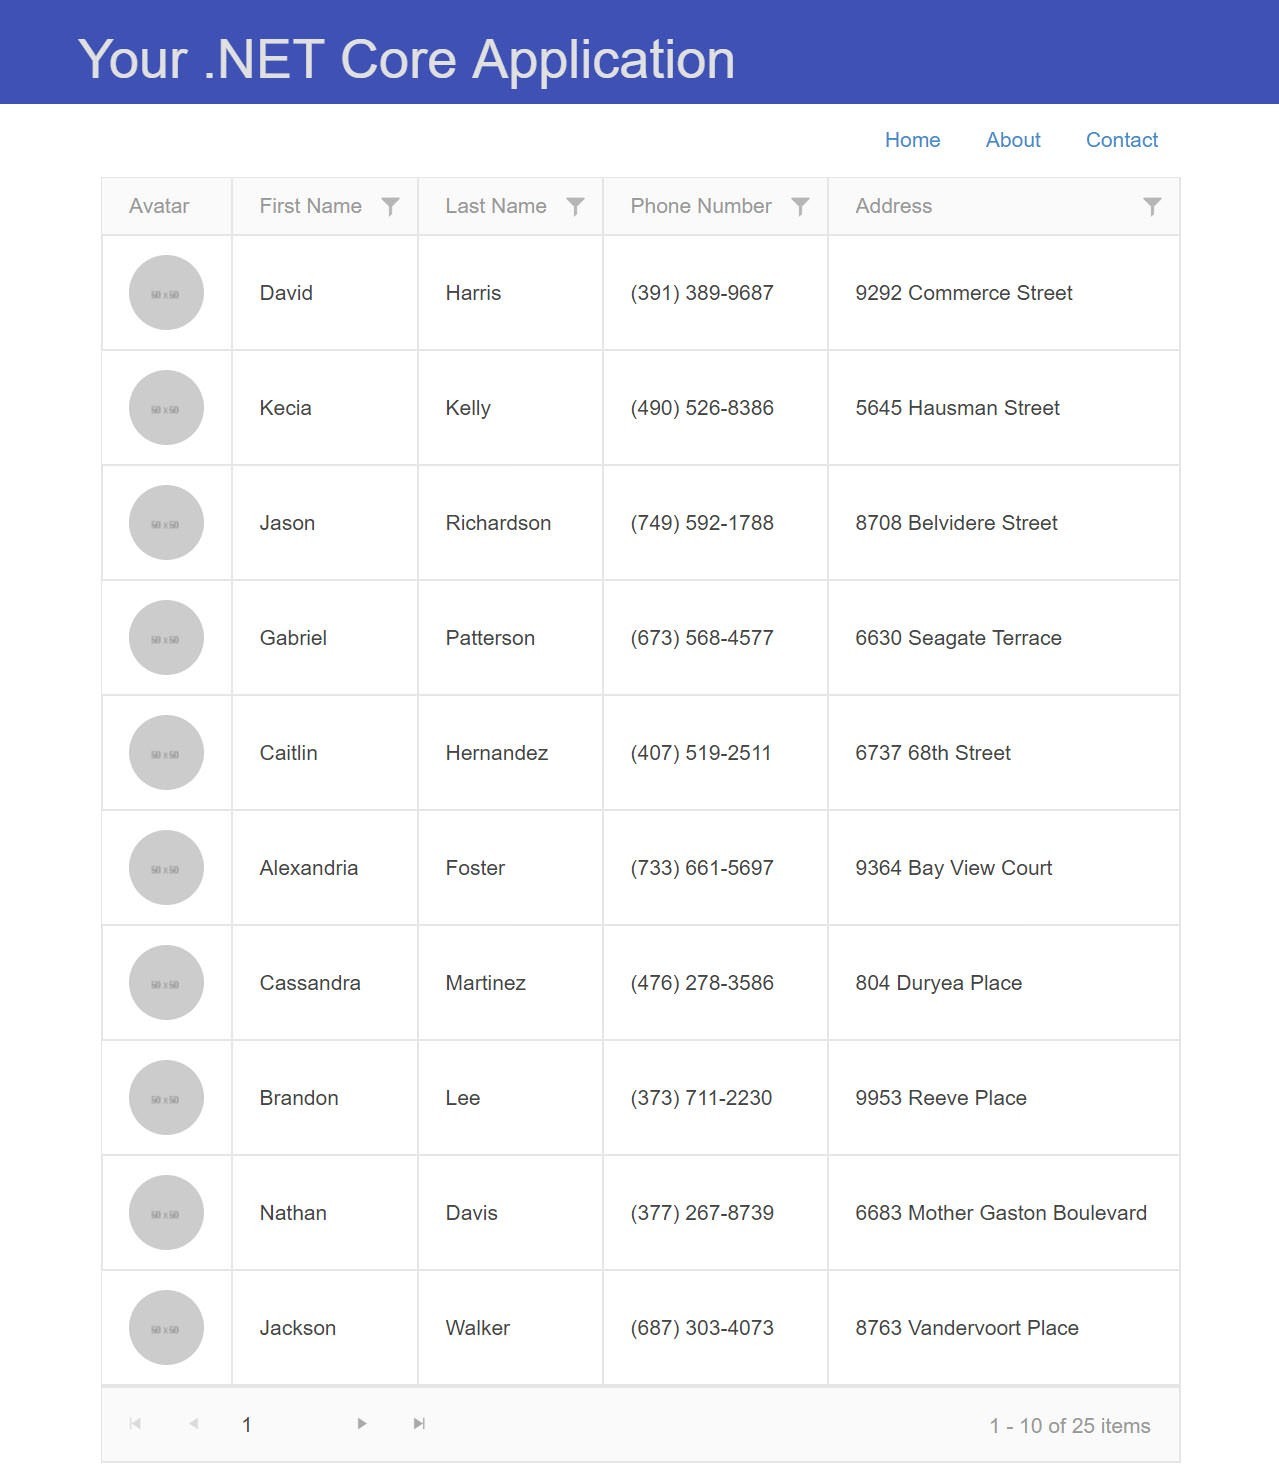Select the row for Nathan Davis
The image size is (1279, 1481).
pyautogui.click(x=640, y=1213)
